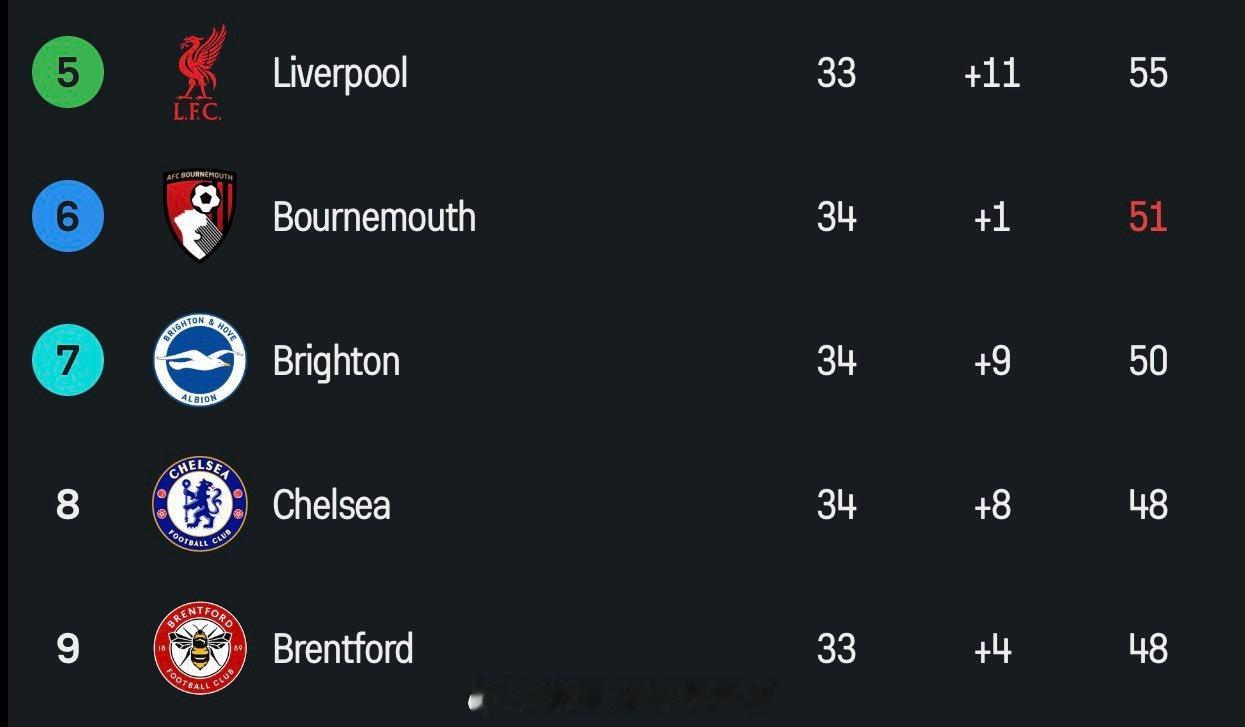The width and height of the screenshot is (1245, 727).
Task: Click the position number 8
Action: click(x=67, y=505)
